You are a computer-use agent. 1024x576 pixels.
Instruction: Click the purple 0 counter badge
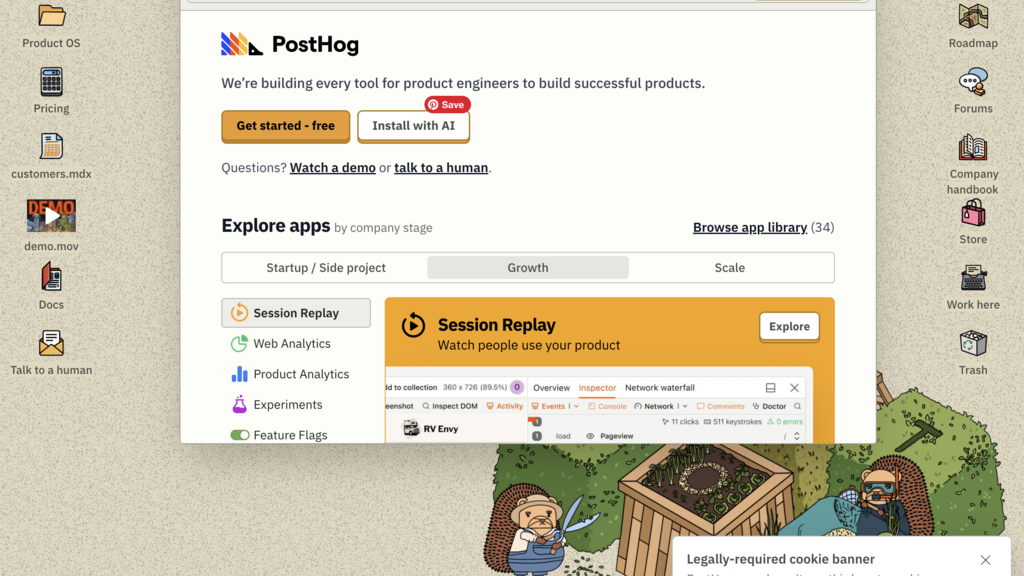pos(517,387)
